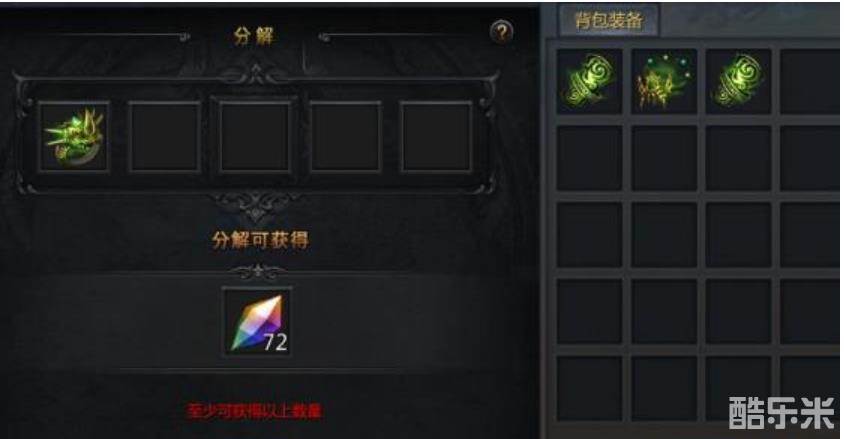
Task: Click the fifth empty decompose slot
Action: tap(436, 137)
